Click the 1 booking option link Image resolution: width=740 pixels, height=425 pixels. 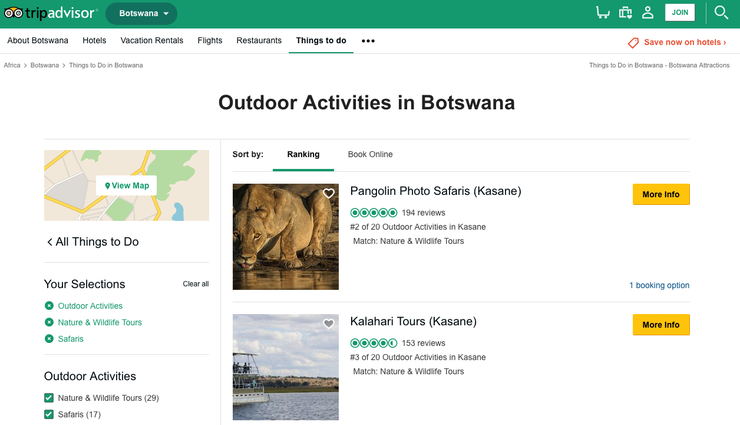[x=659, y=285]
